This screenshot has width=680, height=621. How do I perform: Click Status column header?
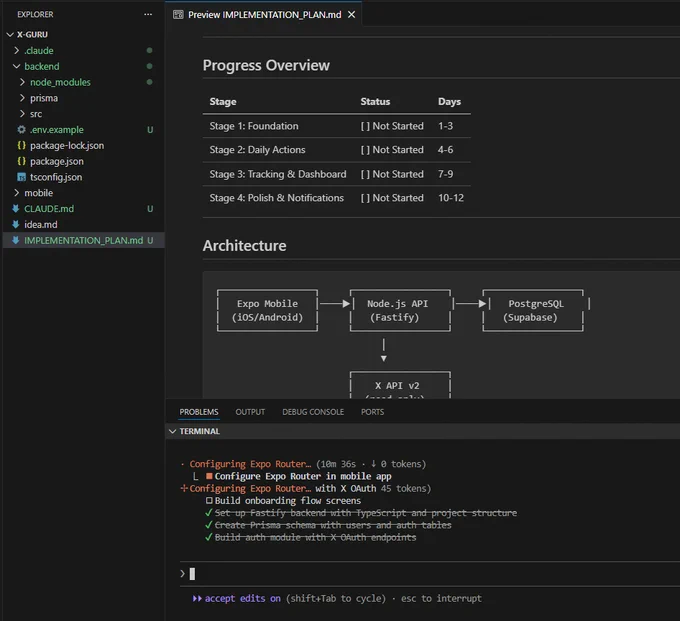[x=375, y=101]
